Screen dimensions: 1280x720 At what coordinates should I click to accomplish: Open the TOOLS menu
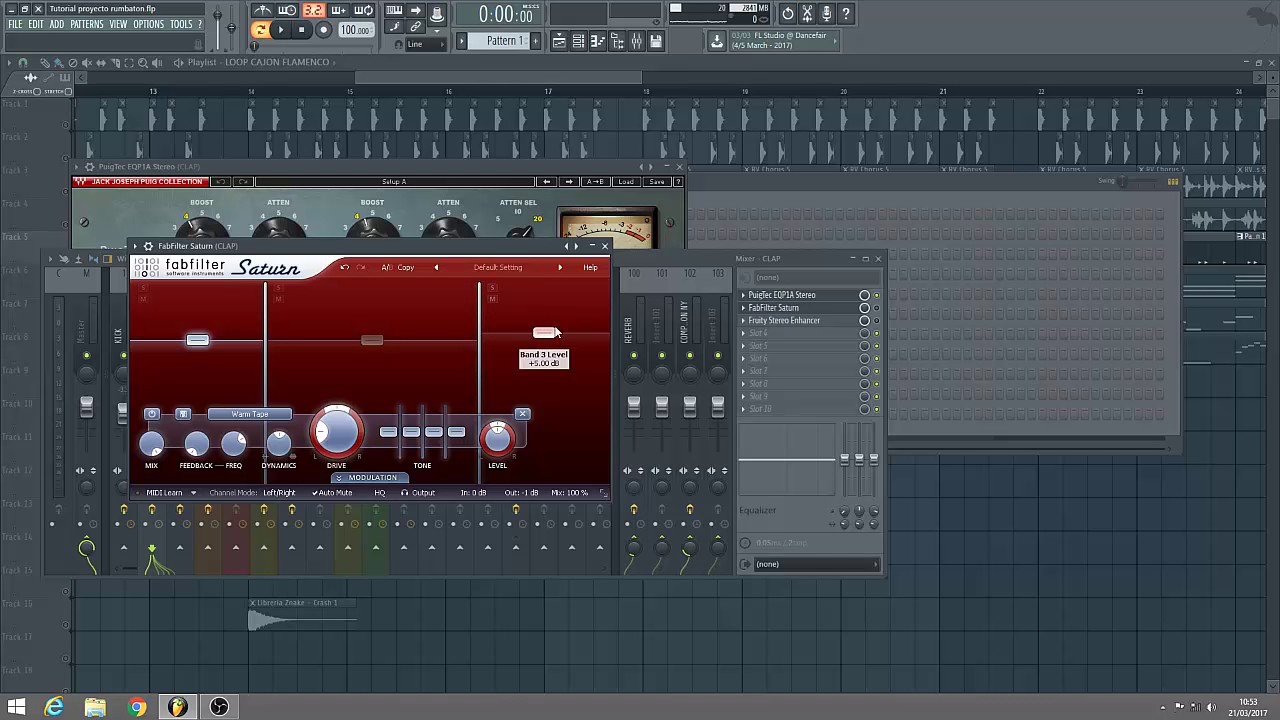(181, 24)
